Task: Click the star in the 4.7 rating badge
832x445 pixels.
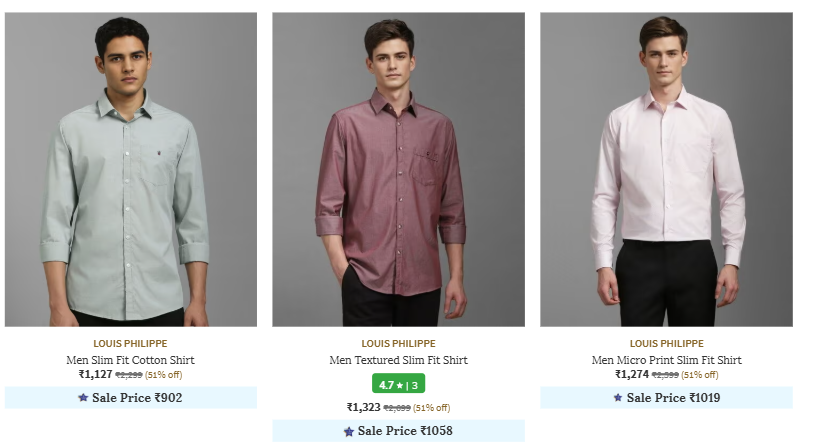Action: coord(402,384)
